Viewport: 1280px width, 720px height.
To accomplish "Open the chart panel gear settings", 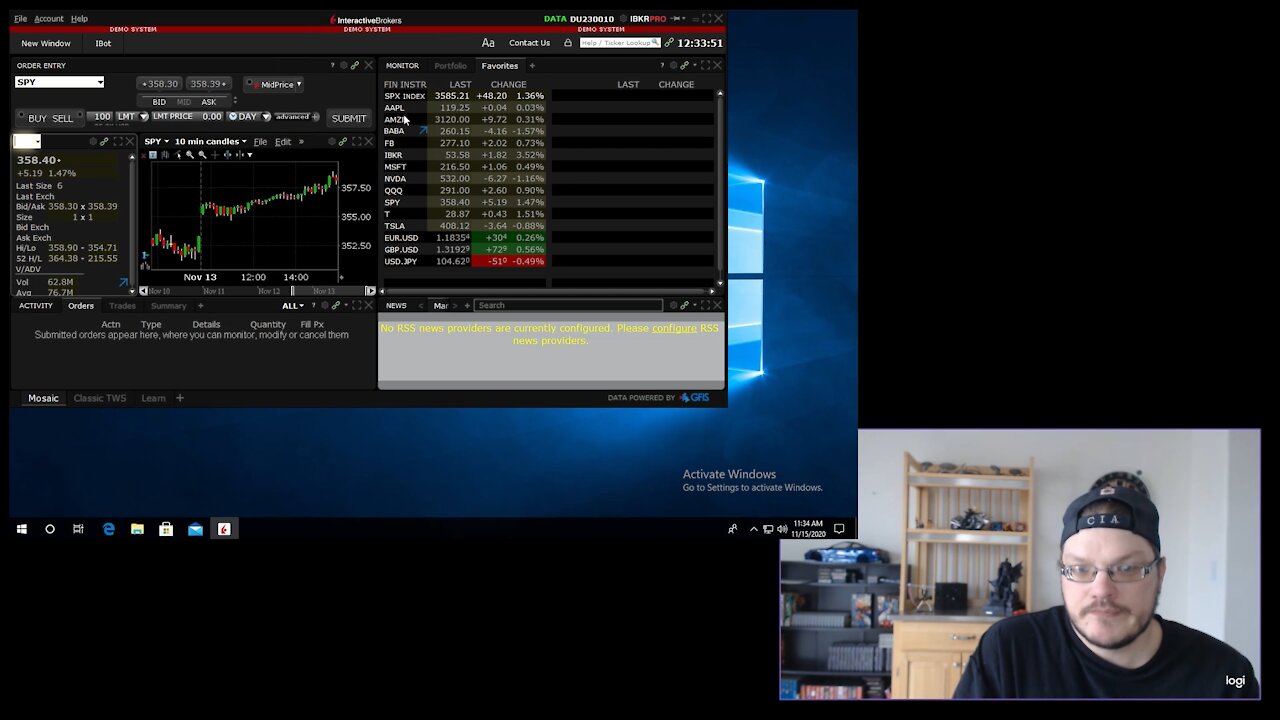I will (331, 142).
